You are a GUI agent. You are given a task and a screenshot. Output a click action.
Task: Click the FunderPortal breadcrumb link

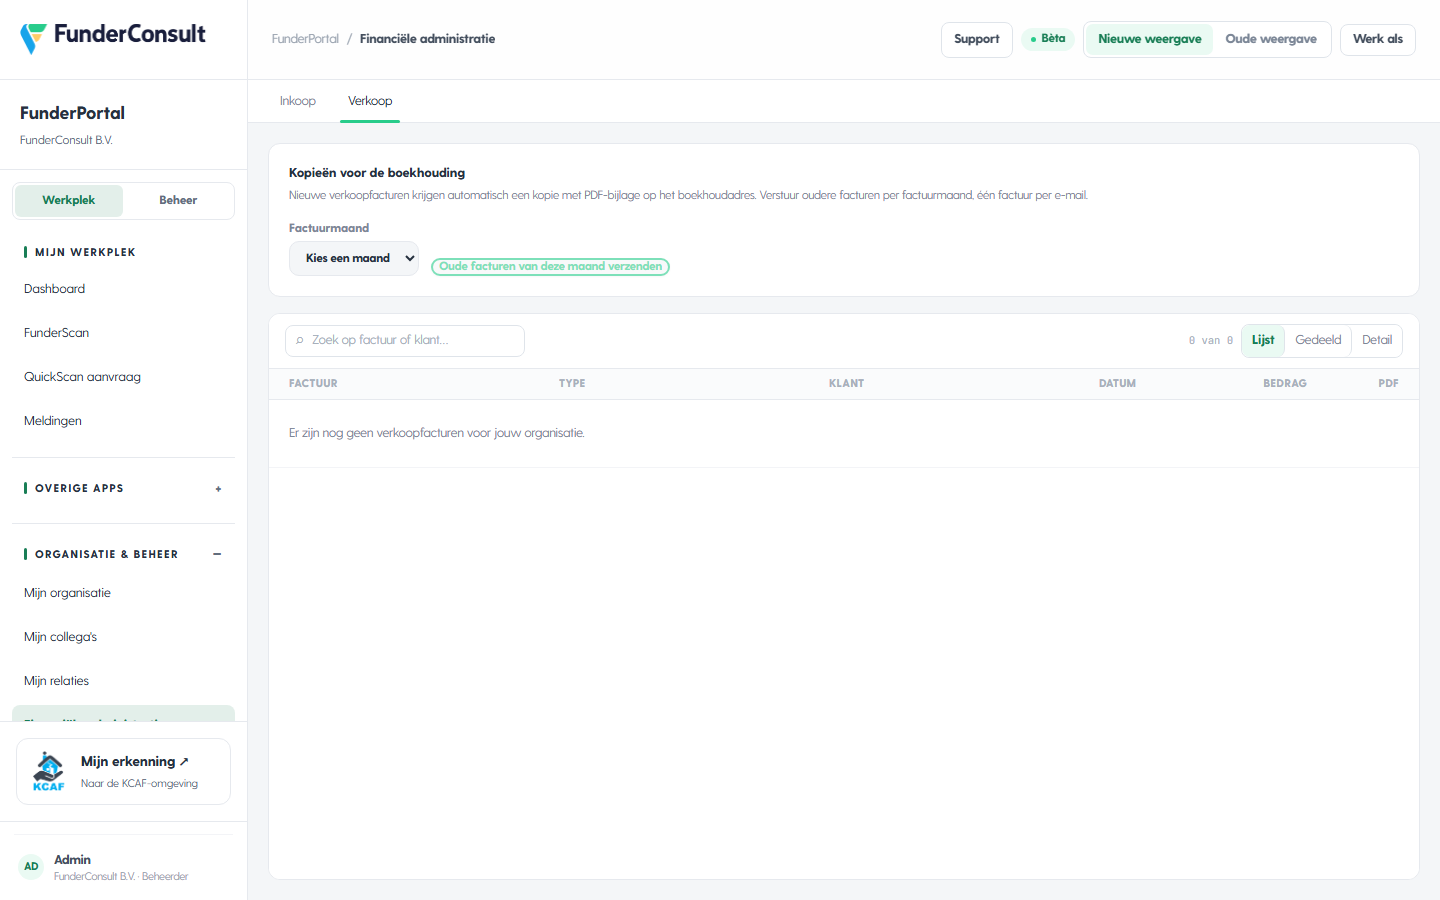pyautogui.click(x=305, y=39)
